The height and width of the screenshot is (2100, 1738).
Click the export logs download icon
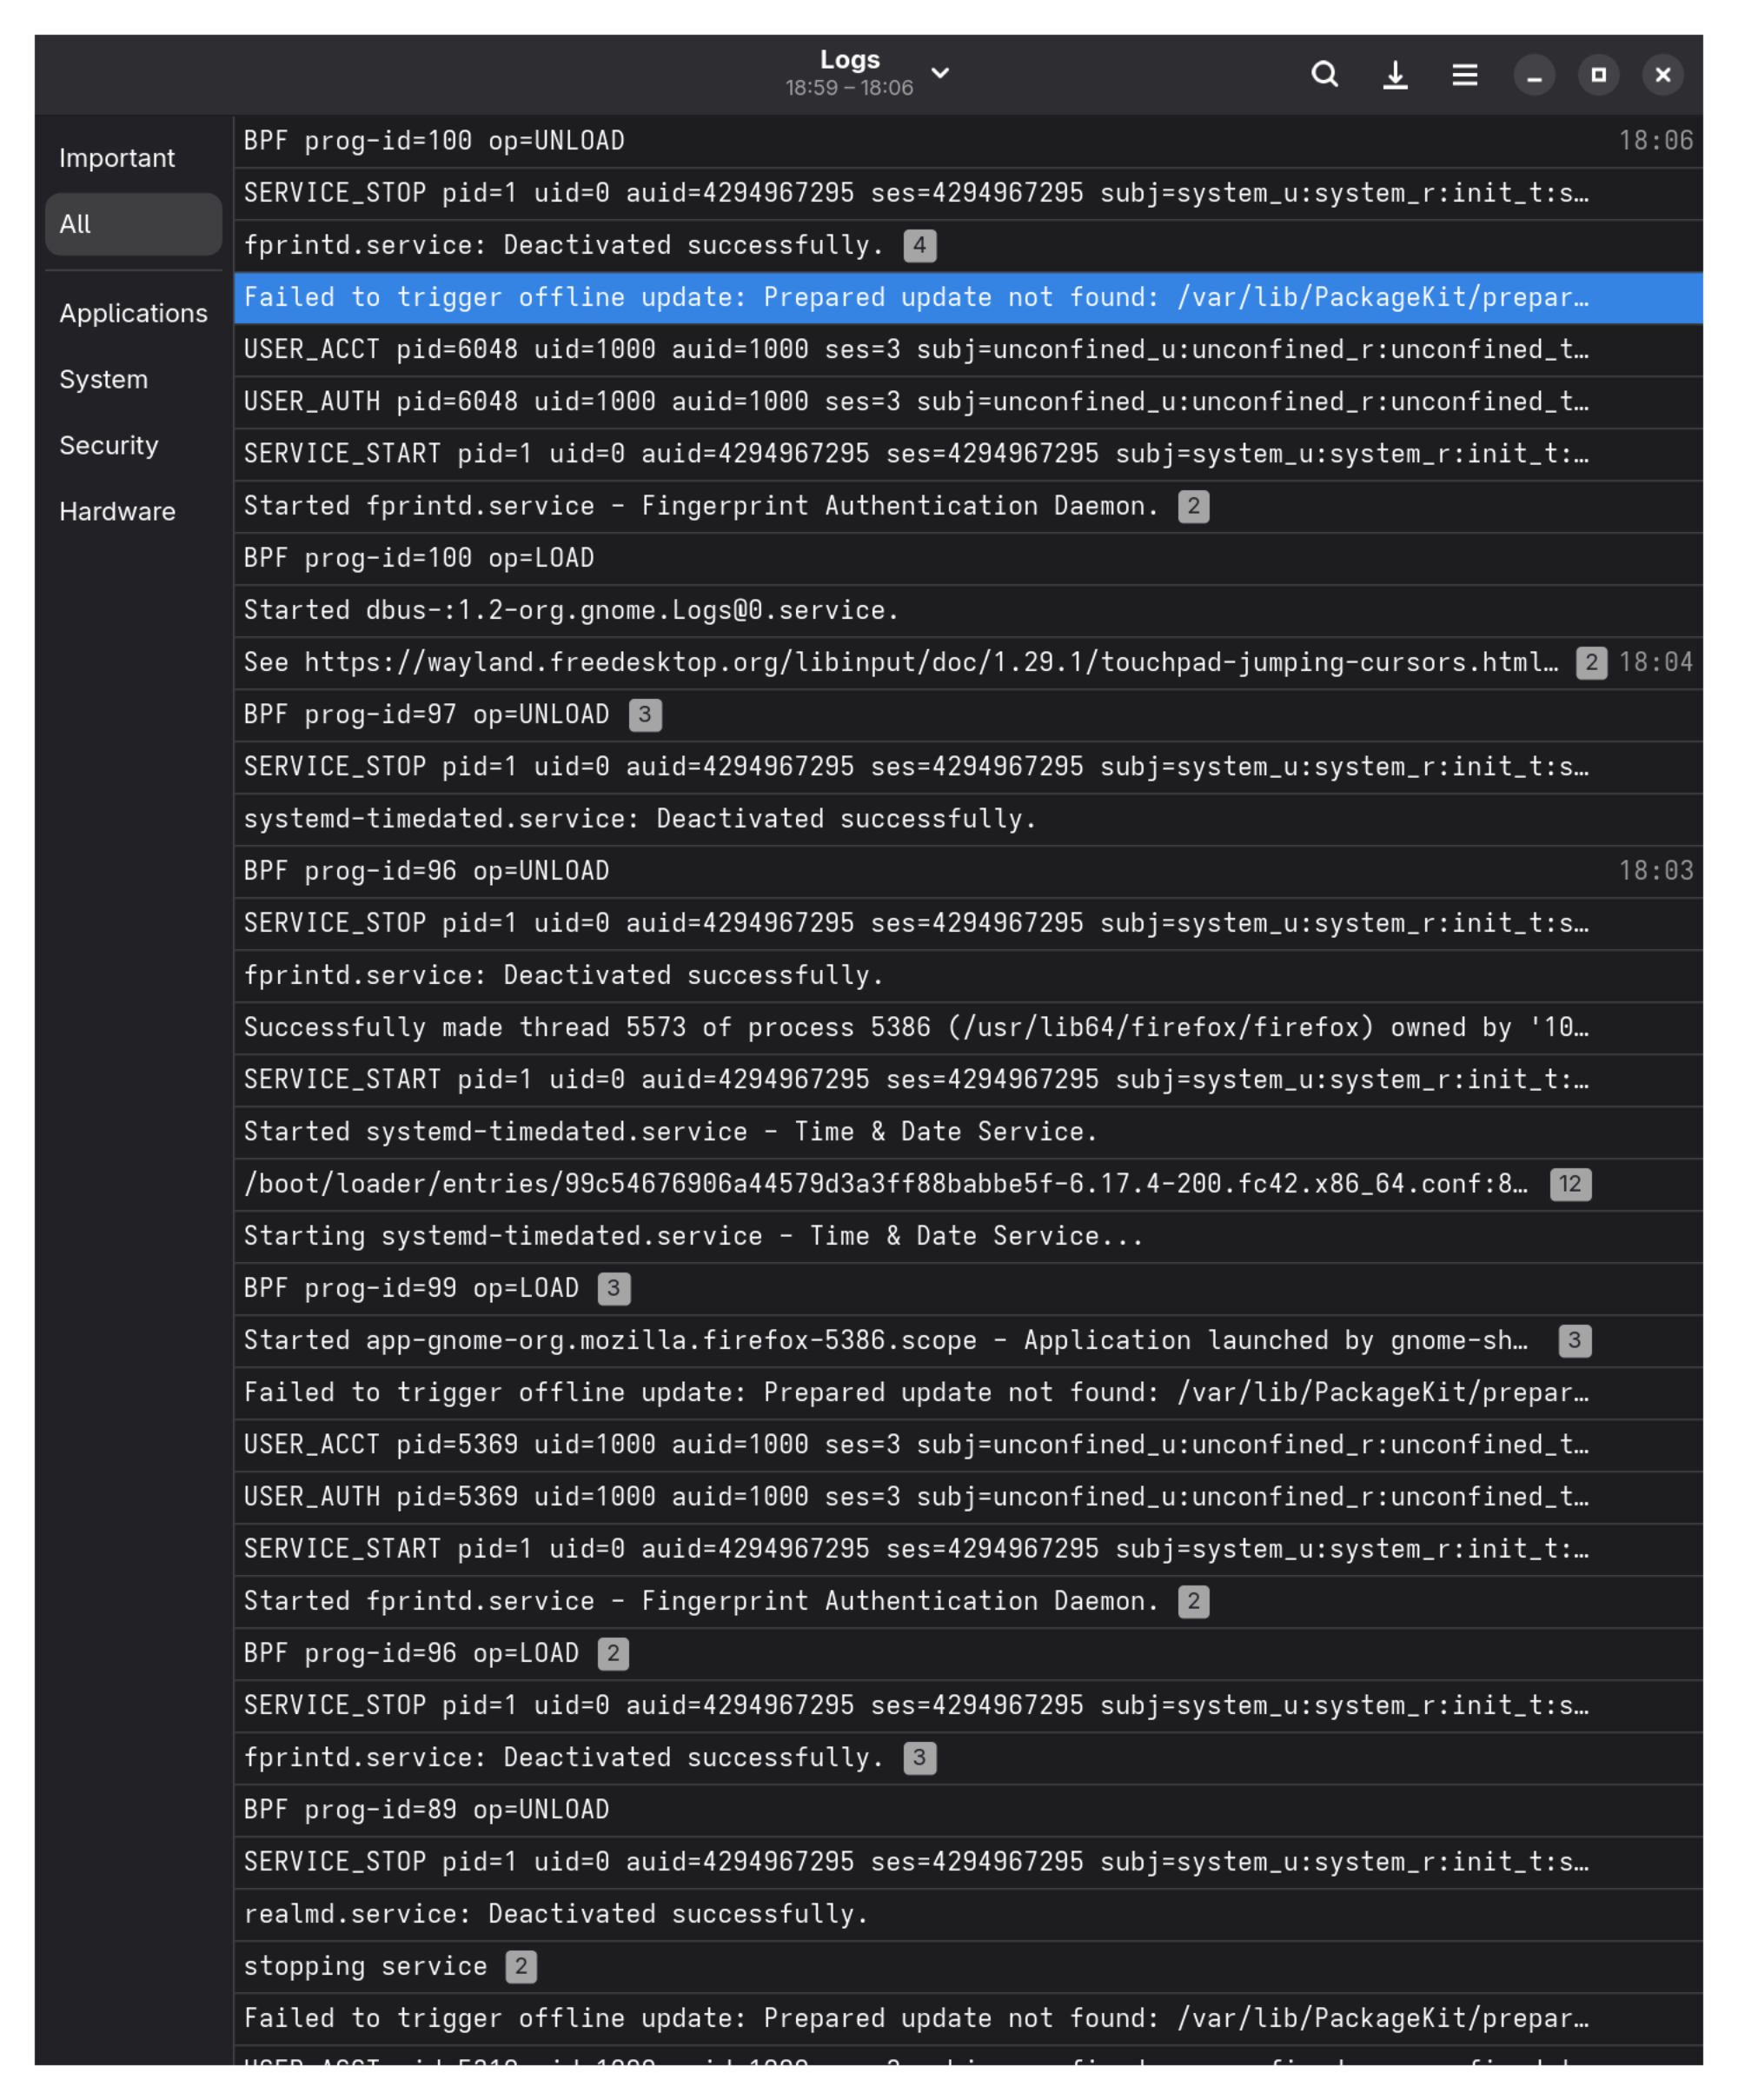1395,75
